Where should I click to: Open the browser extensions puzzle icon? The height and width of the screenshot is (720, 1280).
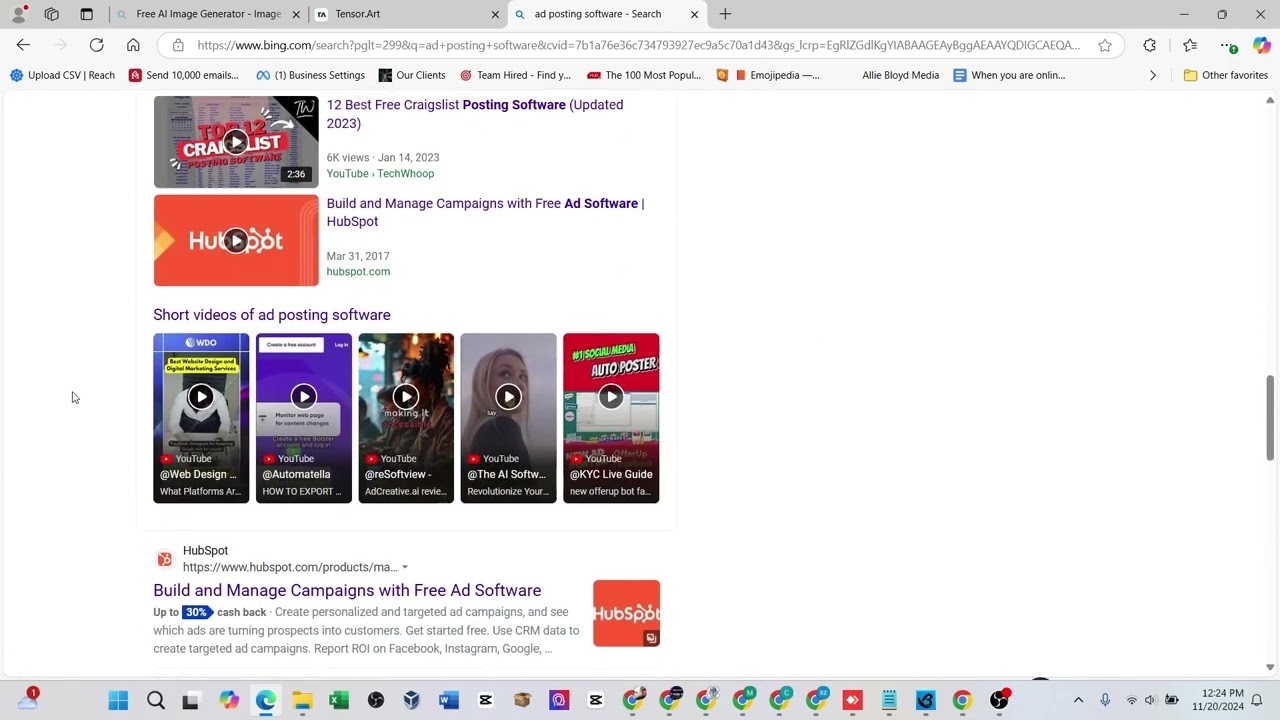pos(1150,45)
